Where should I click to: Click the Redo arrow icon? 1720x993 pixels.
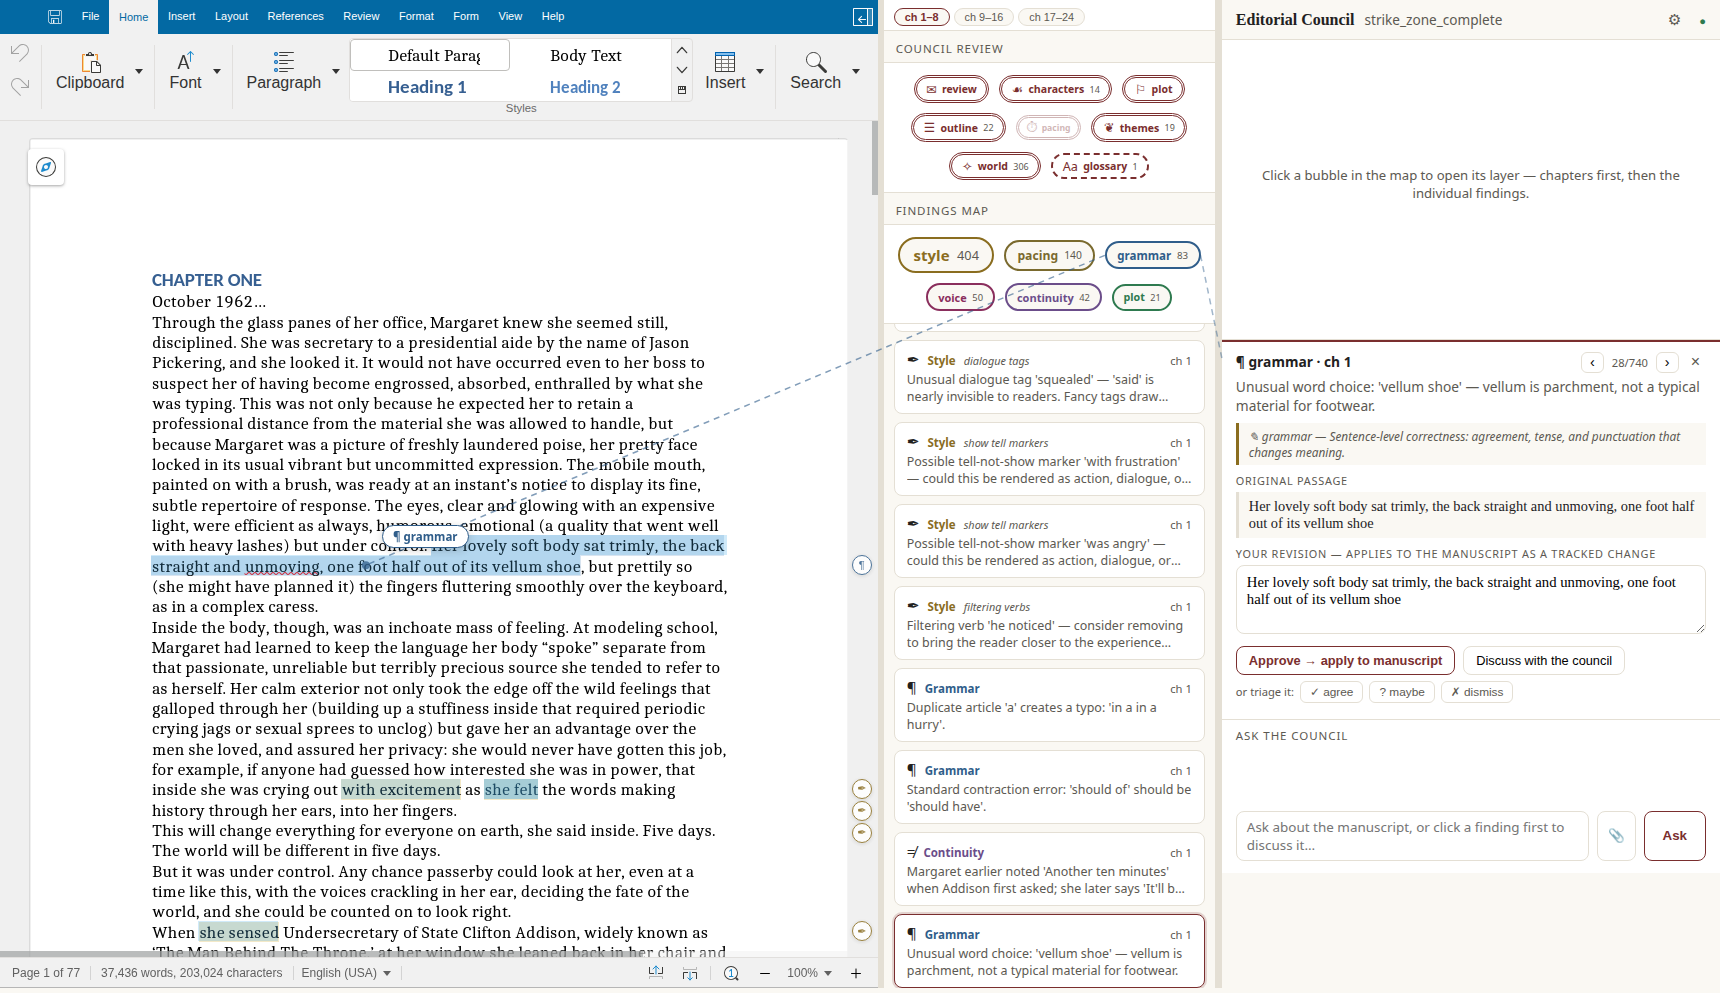20,86
